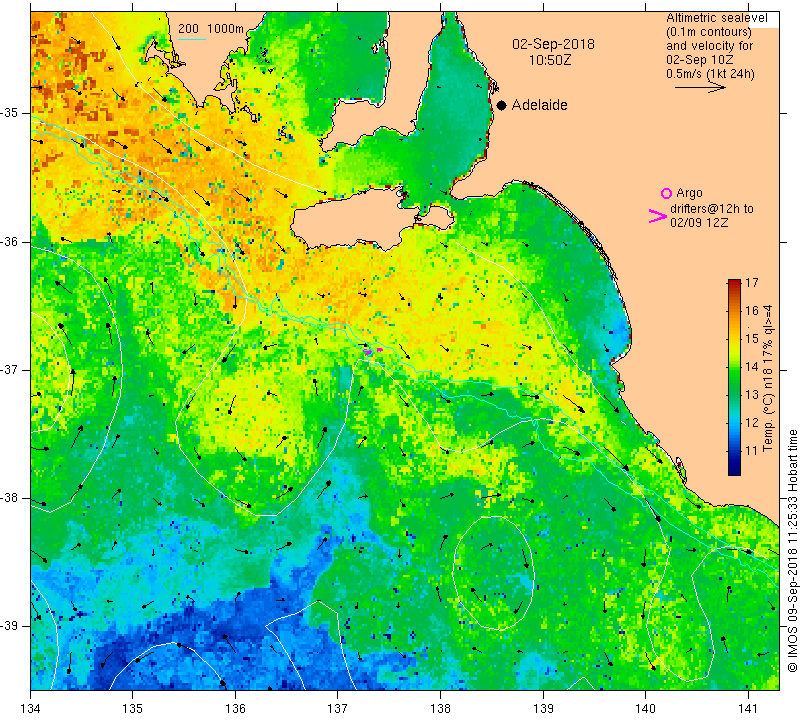Click the '(0.1m contours)' caption line
This screenshot has width=800, height=720.
click(708, 32)
